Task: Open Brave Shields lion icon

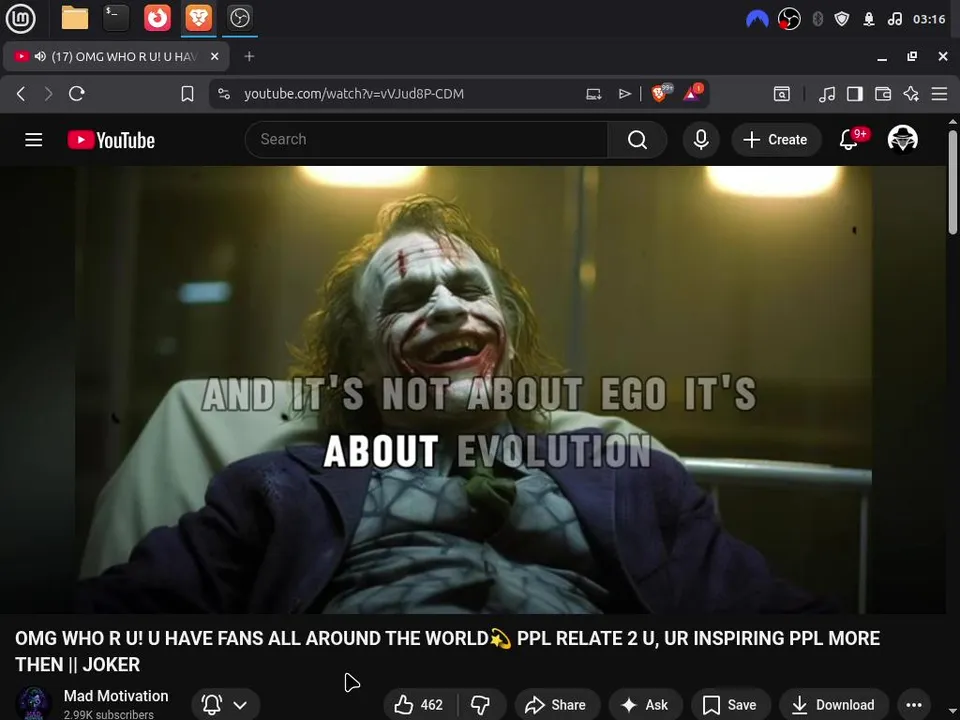Action: 661,93
